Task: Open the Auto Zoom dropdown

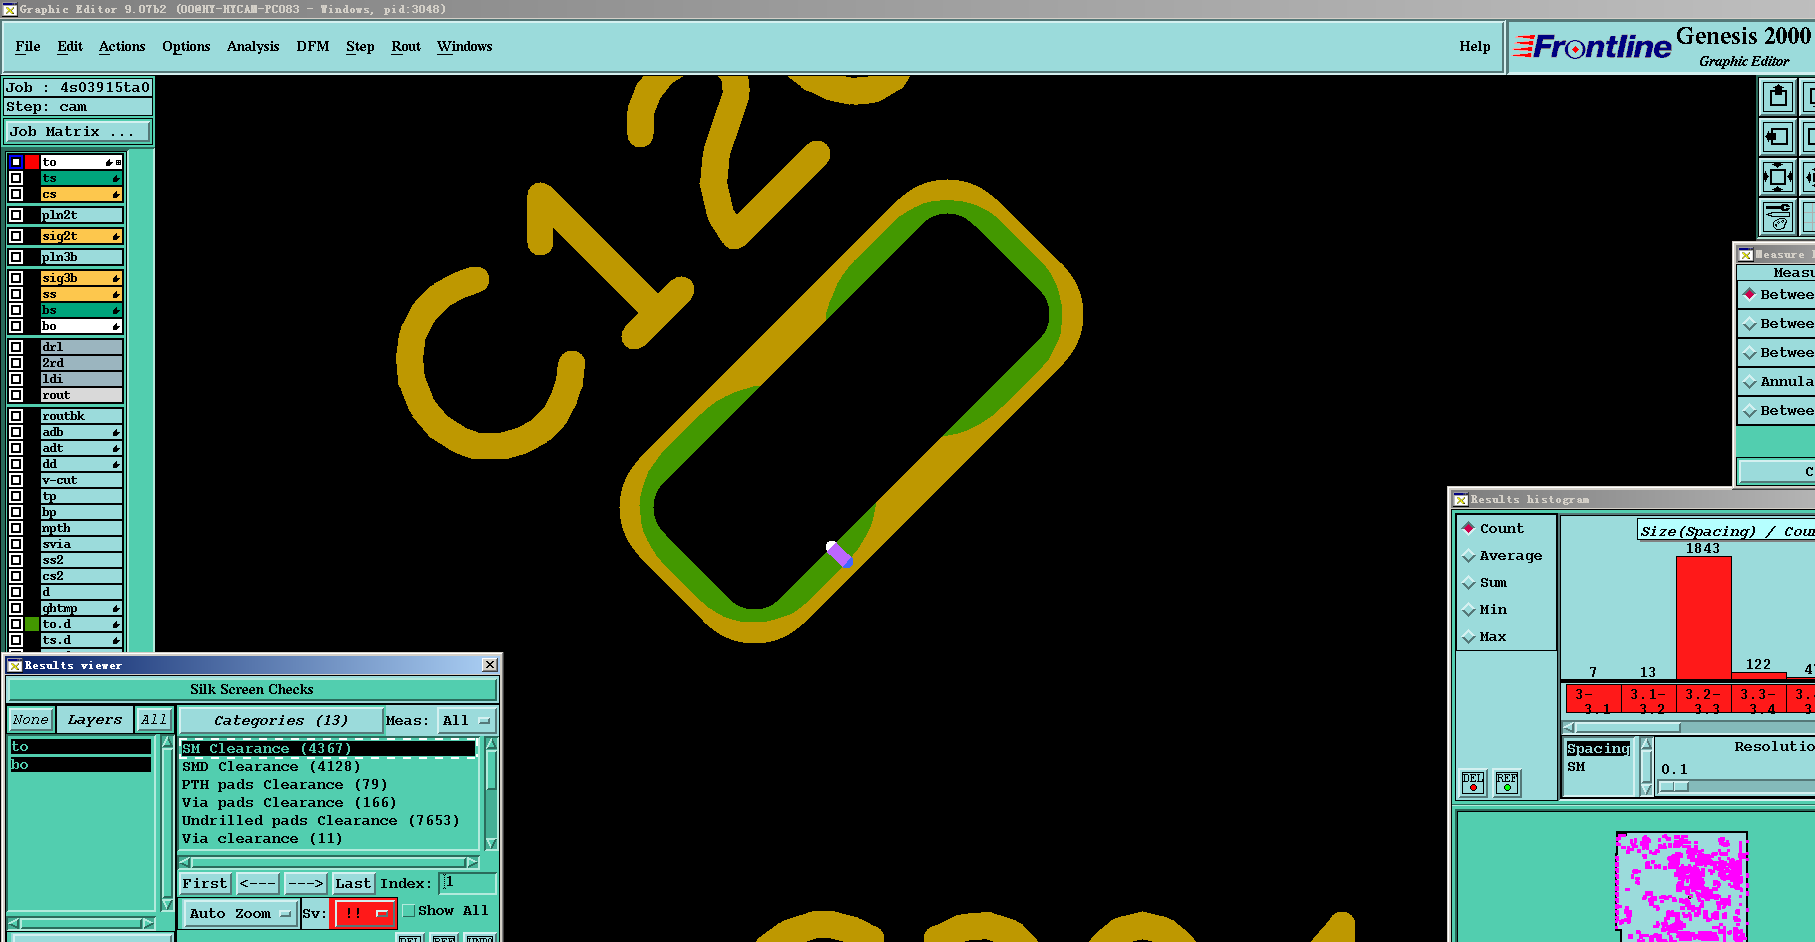Action: coord(240,913)
